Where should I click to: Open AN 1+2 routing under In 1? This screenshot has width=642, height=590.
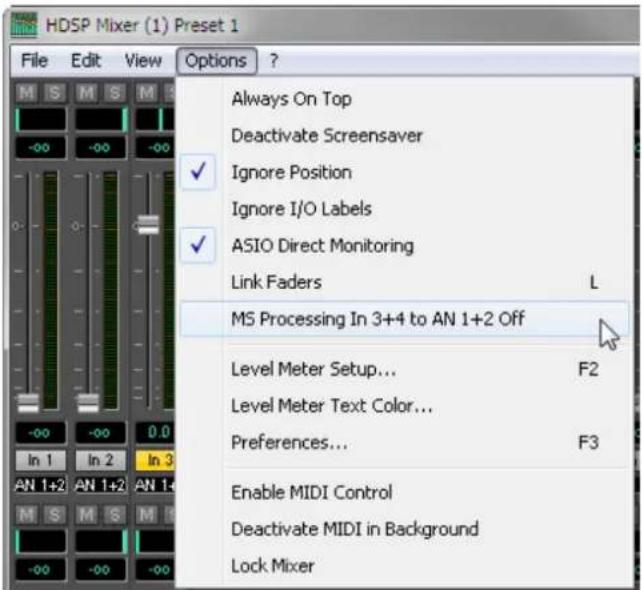point(40,486)
